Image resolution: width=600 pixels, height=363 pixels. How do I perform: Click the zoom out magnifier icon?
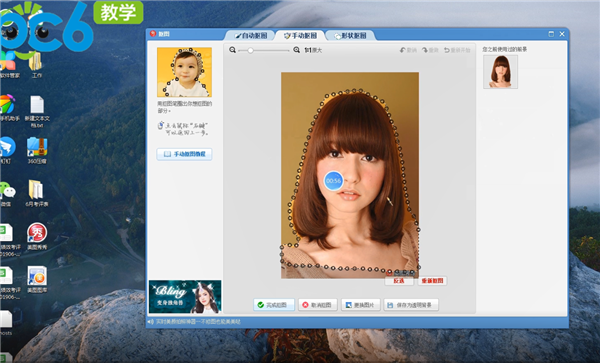(x=232, y=50)
